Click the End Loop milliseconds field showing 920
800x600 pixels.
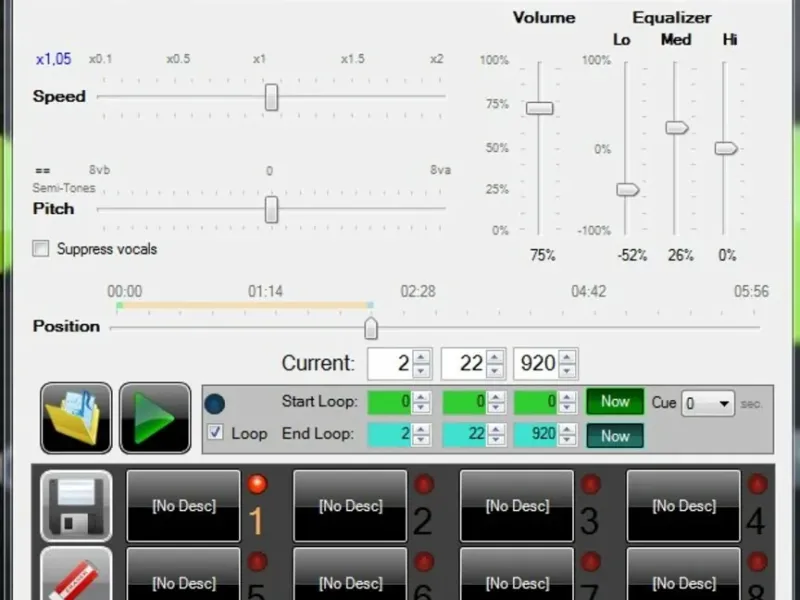point(537,435)
